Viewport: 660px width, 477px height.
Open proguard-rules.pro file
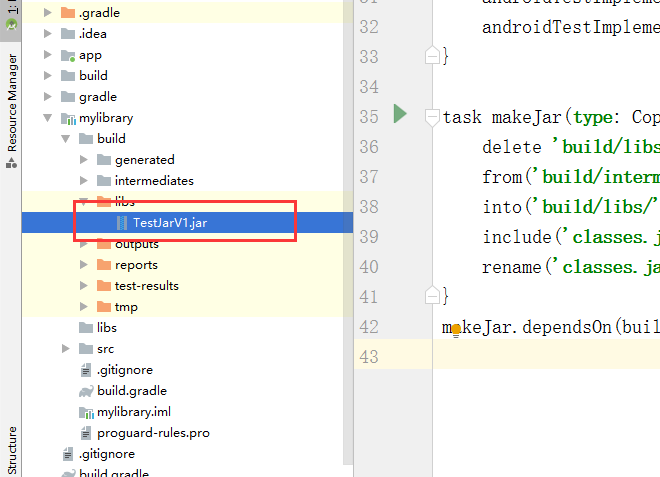[153, 433]
